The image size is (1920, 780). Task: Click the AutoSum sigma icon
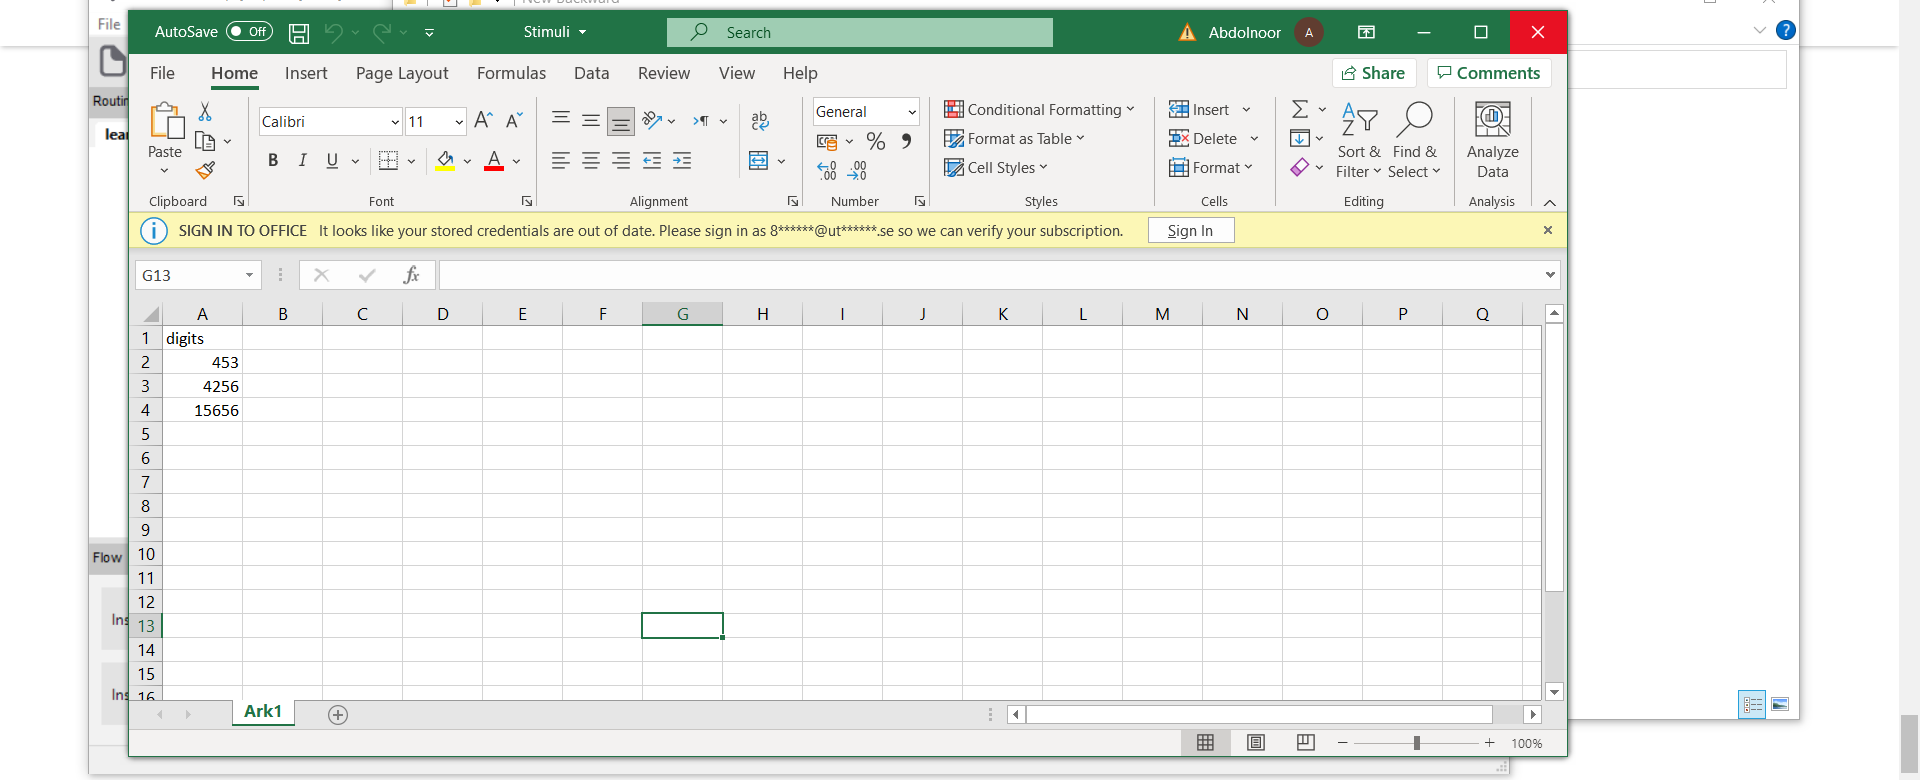1300,109
